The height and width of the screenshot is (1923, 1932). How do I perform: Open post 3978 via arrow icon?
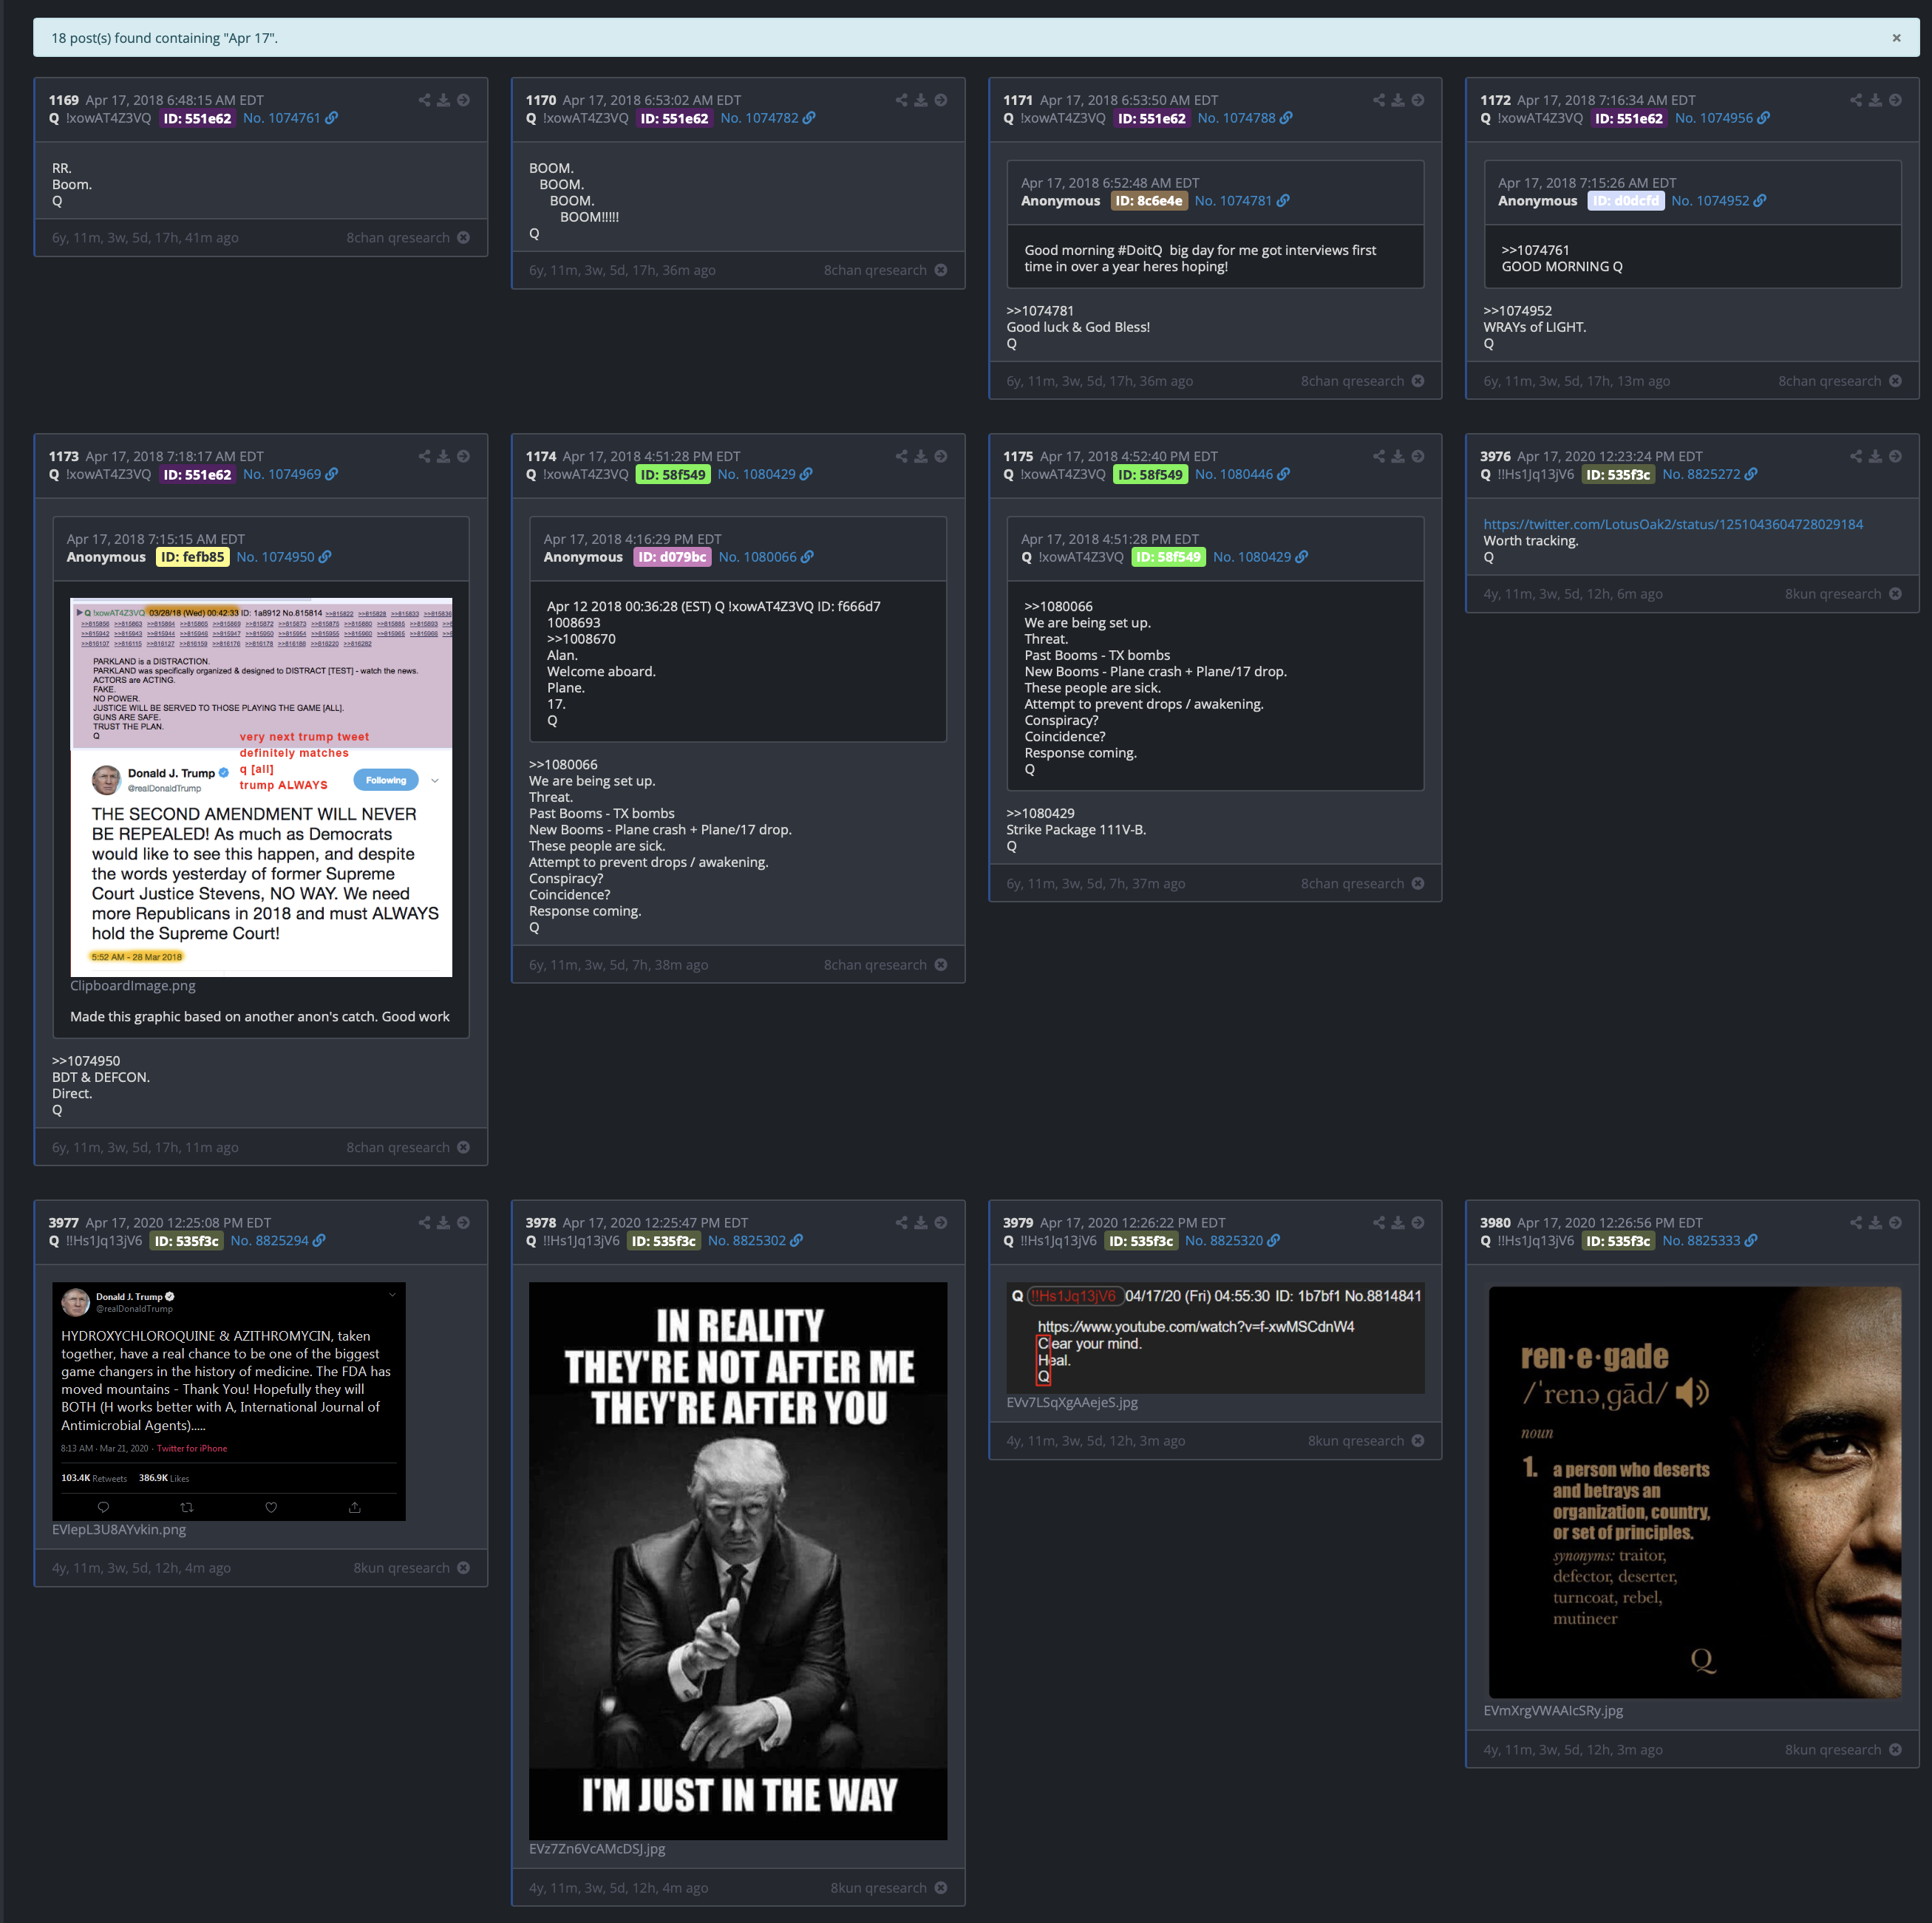pyautogui.click(x=940, y=1222)
